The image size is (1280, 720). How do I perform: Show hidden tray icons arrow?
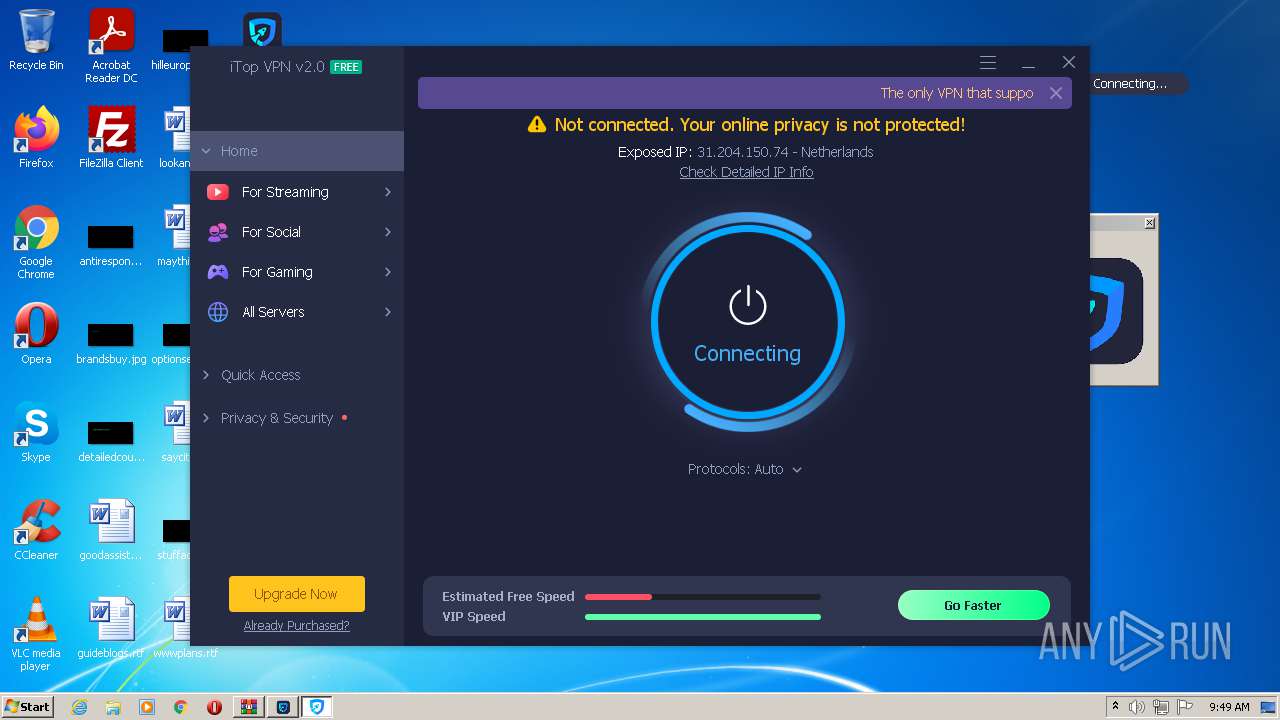point(1115,707)
